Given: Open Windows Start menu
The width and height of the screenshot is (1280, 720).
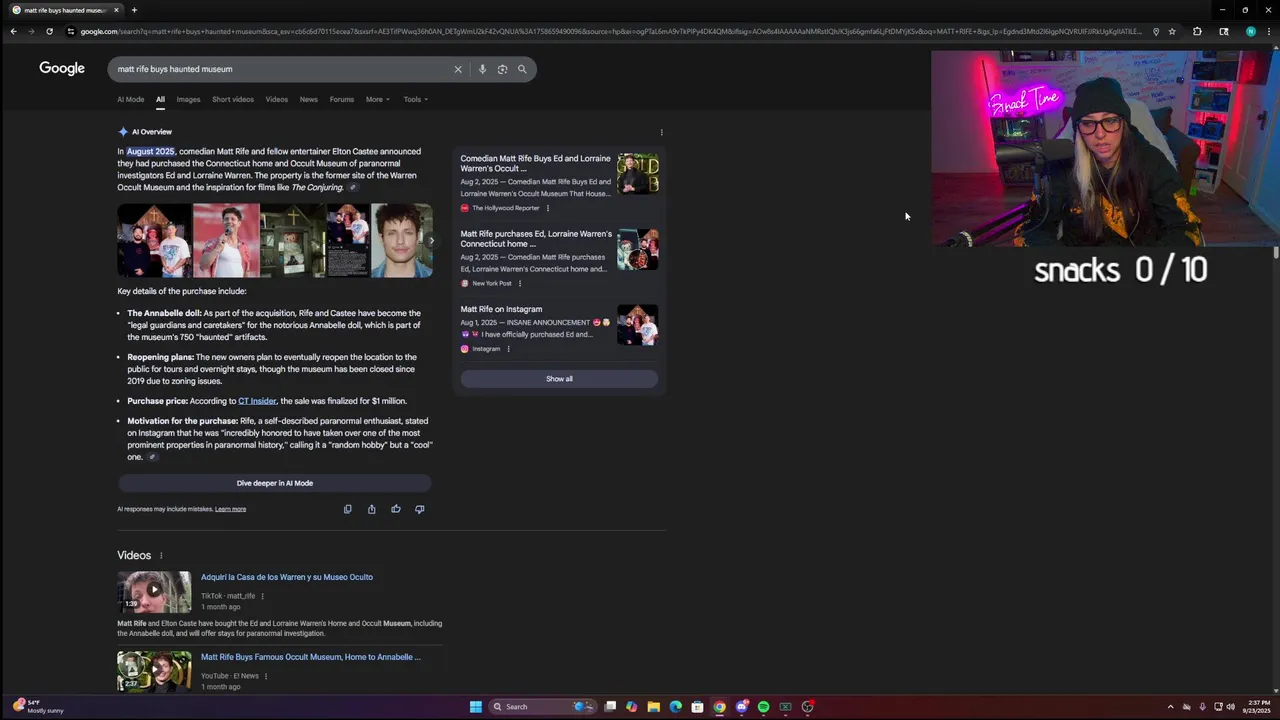Looking at the screenshot, I should [476, 707].
